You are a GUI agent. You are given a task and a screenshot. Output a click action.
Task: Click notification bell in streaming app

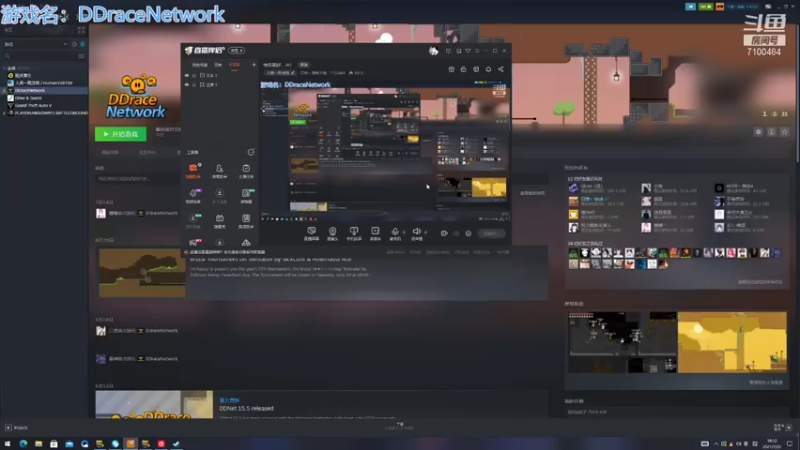click(x=488, y=69)
